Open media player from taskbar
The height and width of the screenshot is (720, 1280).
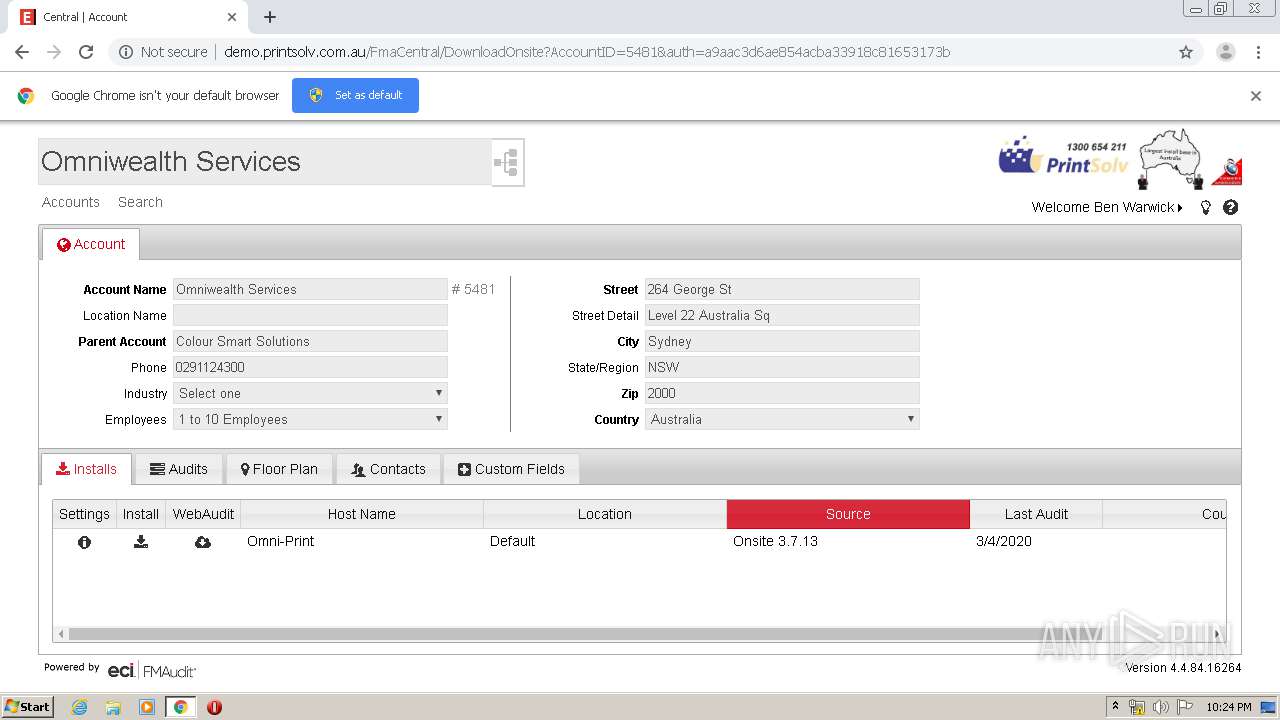pos(147,707)
